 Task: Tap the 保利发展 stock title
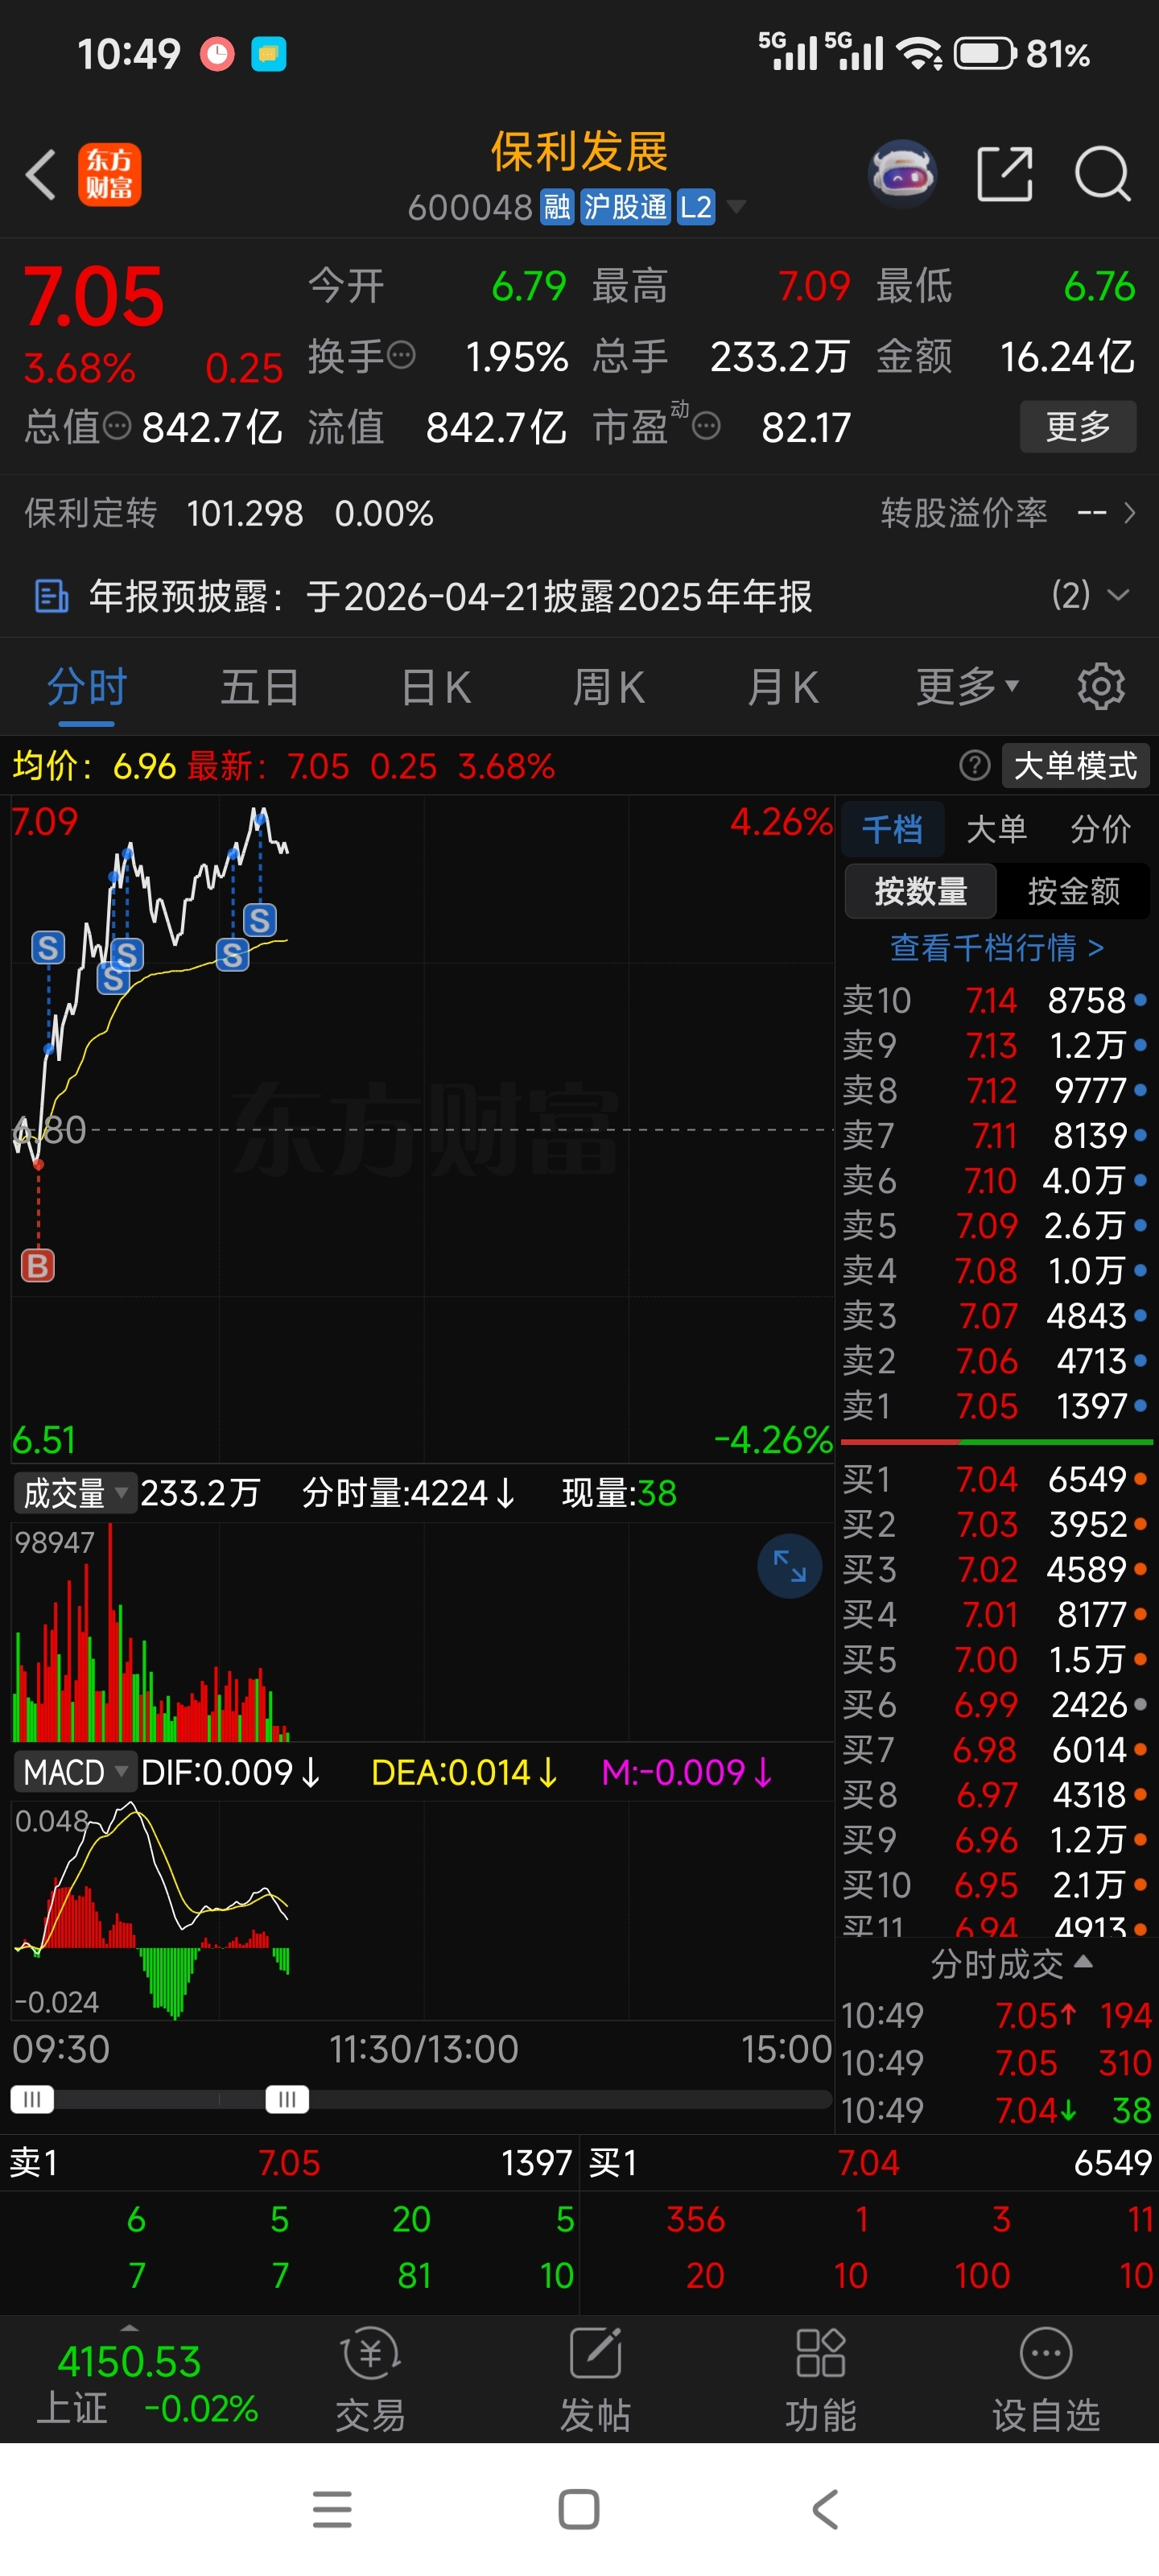click(579, 152)
